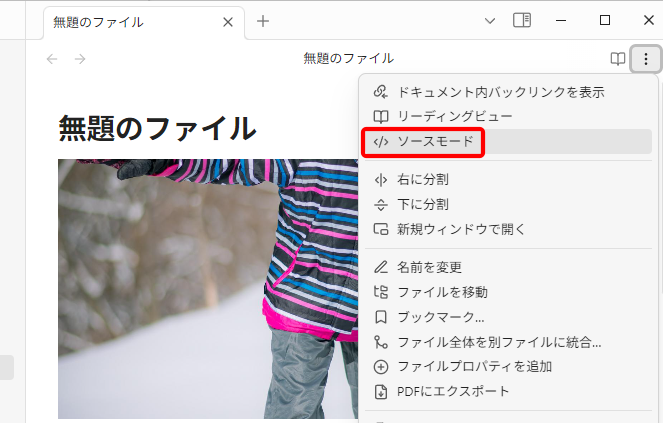Viewport: 663px width, 423px height.
Task: Expand the tab list chevron
Action: (x=490, y=21)
